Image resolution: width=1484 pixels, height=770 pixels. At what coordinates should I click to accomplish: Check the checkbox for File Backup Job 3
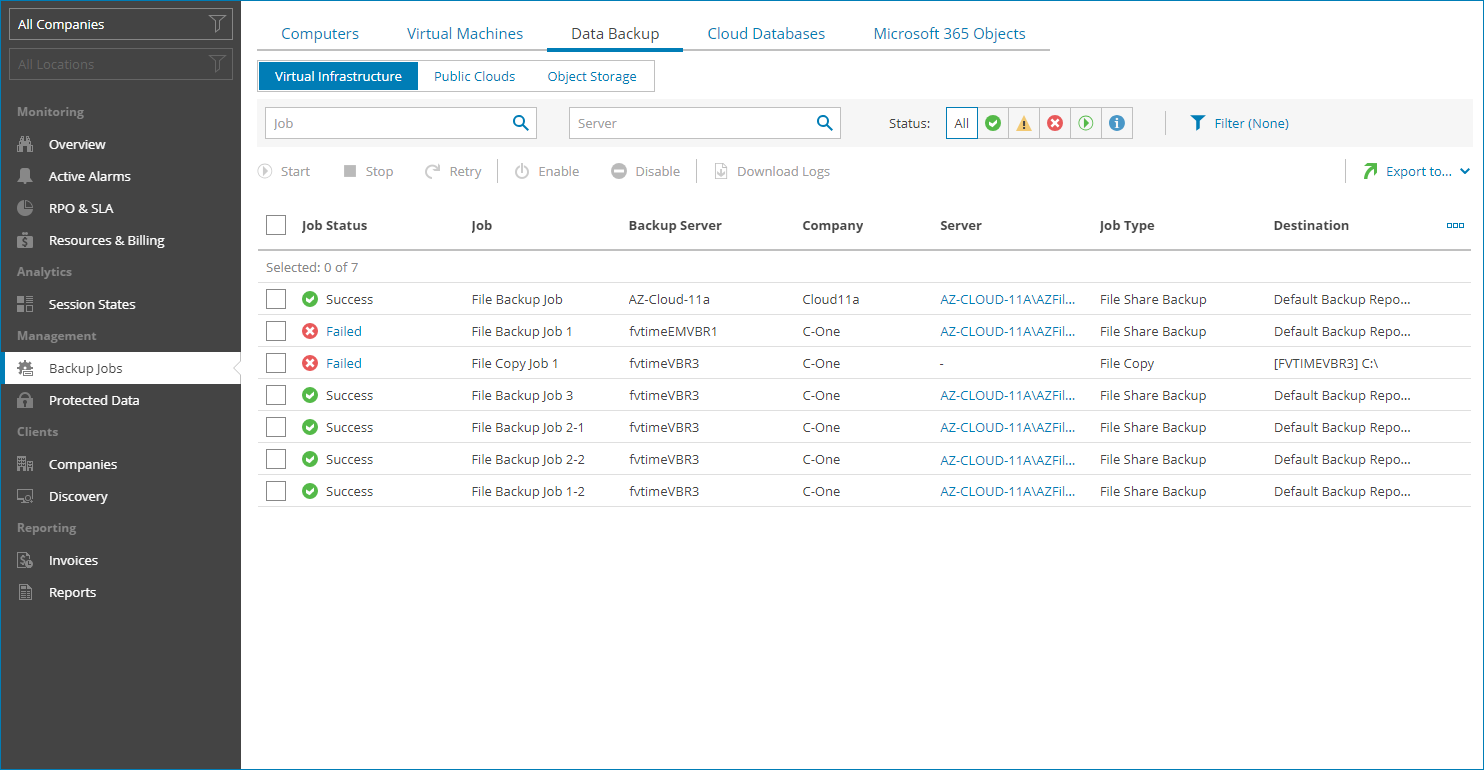tap(276, 395)
